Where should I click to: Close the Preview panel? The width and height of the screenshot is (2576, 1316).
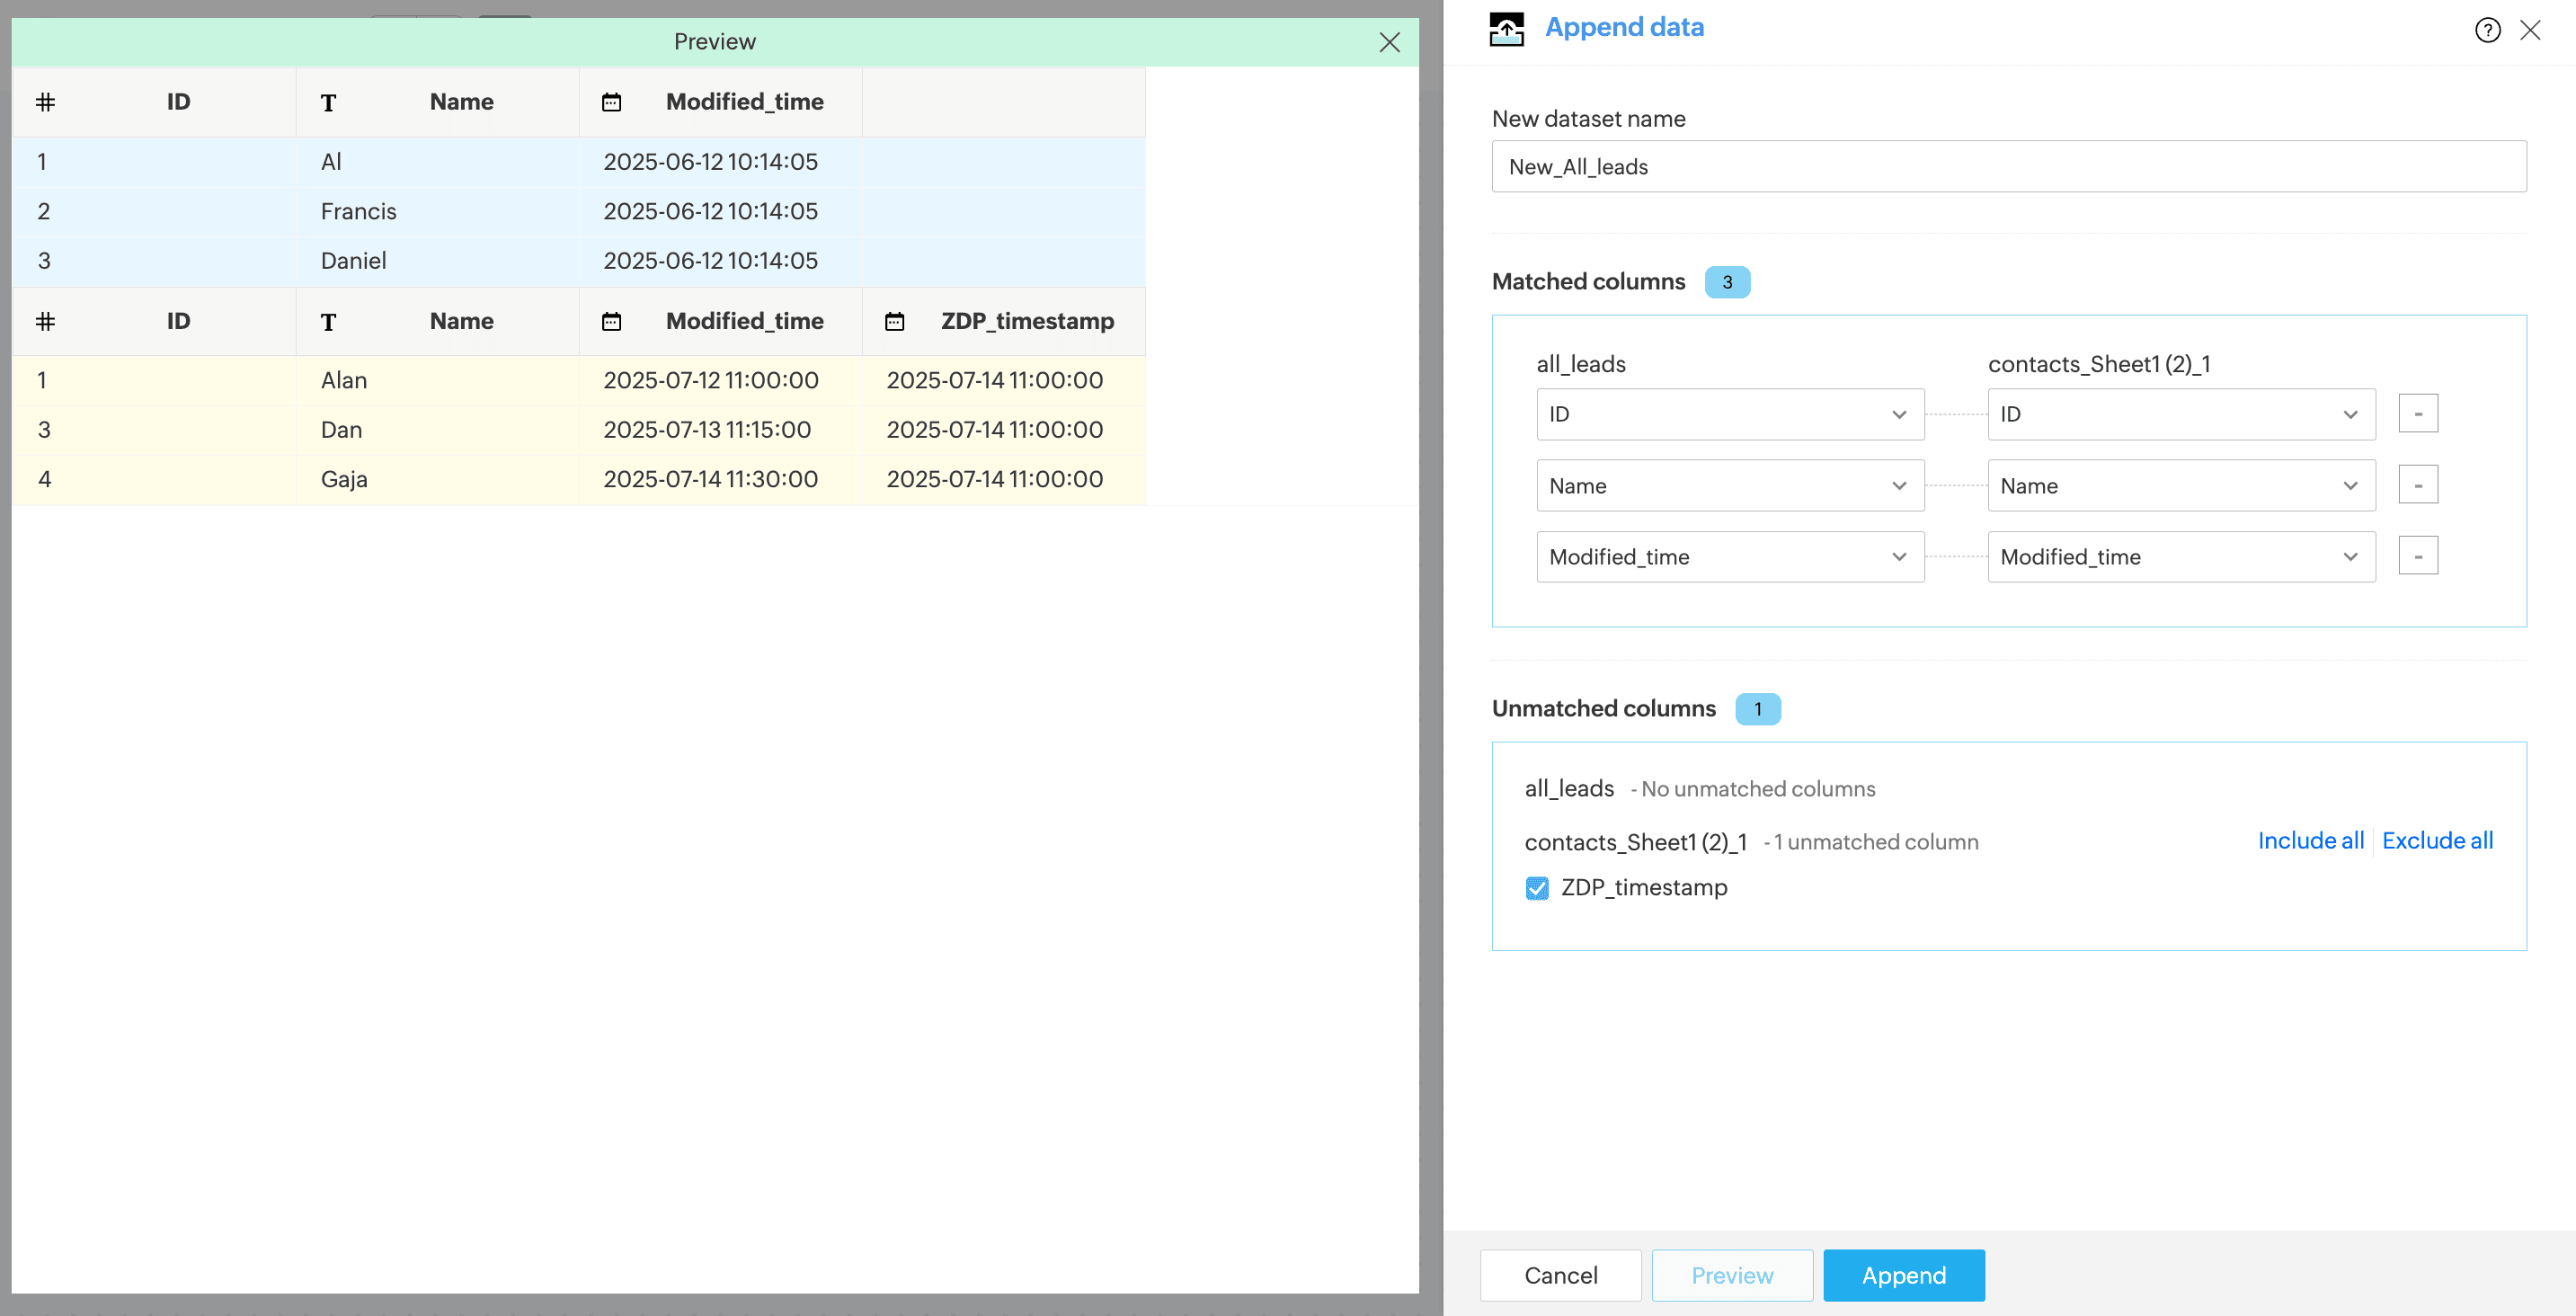click(x=1389, y=42)
